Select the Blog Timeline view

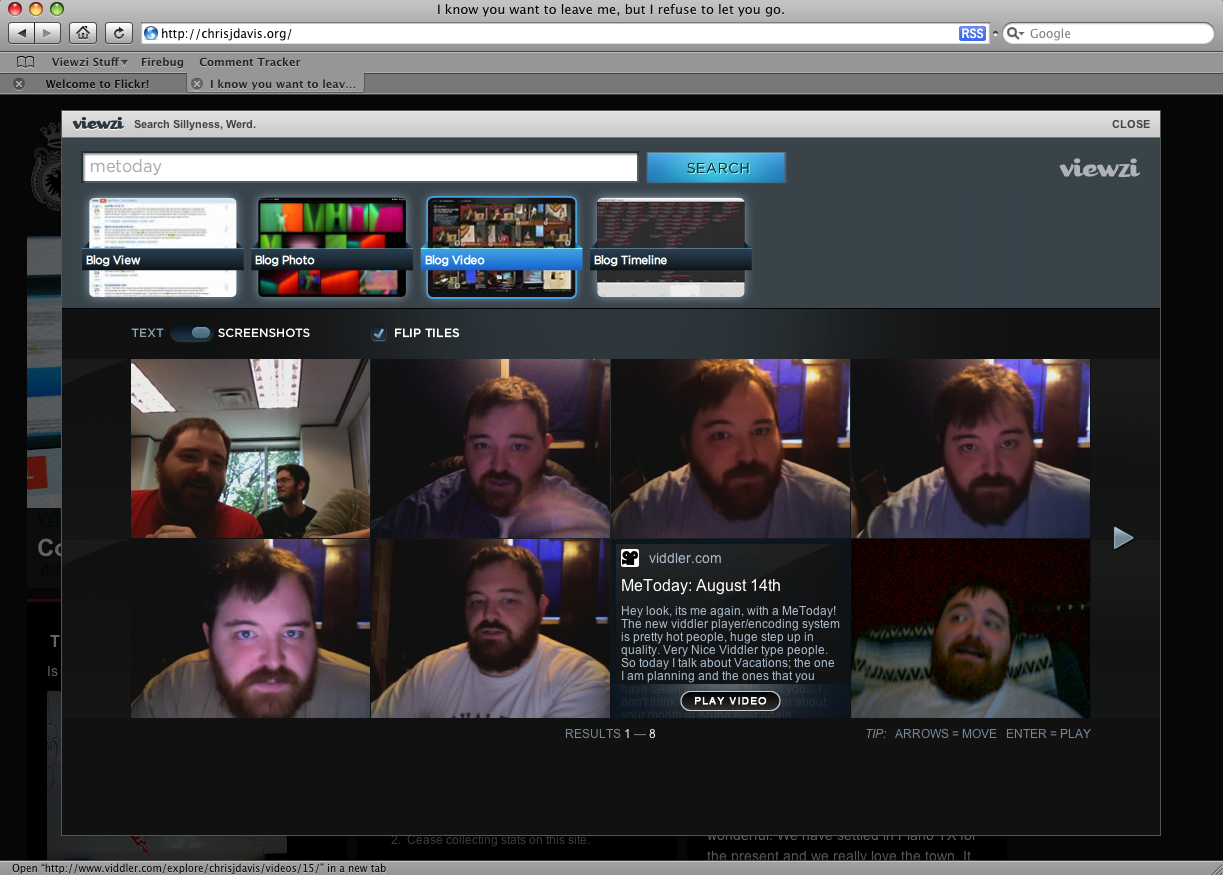tap(671, 247)
